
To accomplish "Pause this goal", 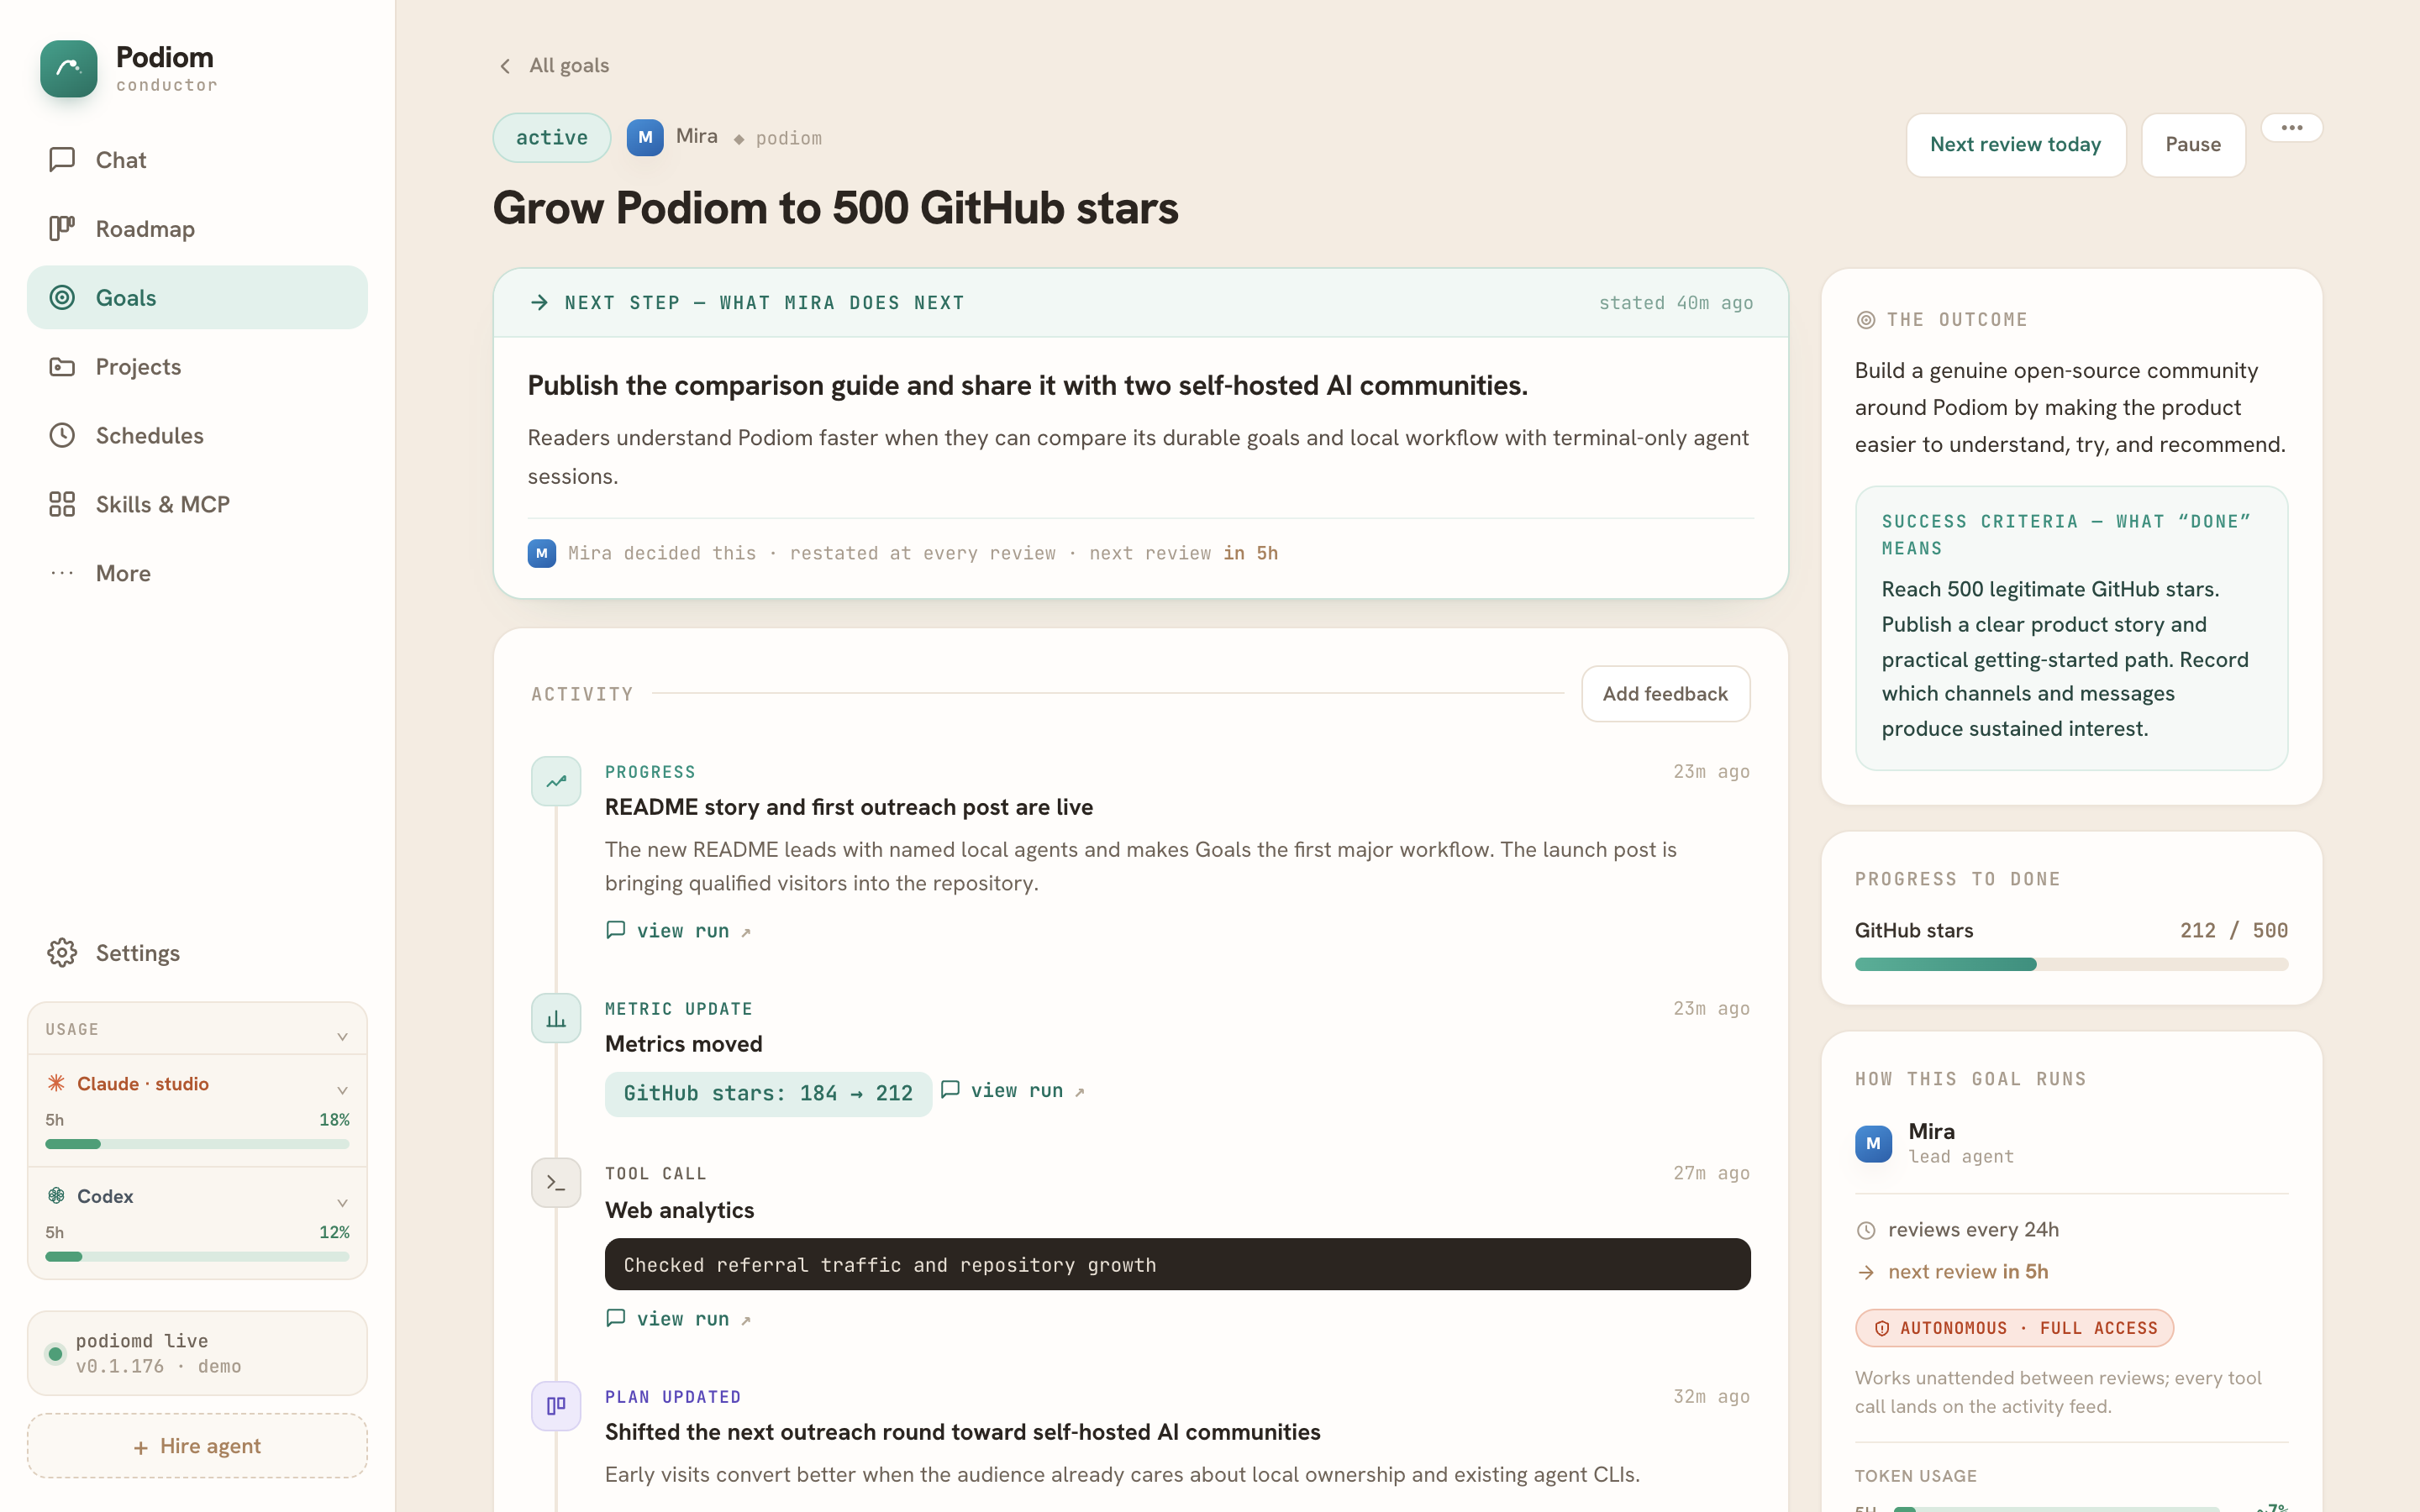I will click(x=2193, y=145).
